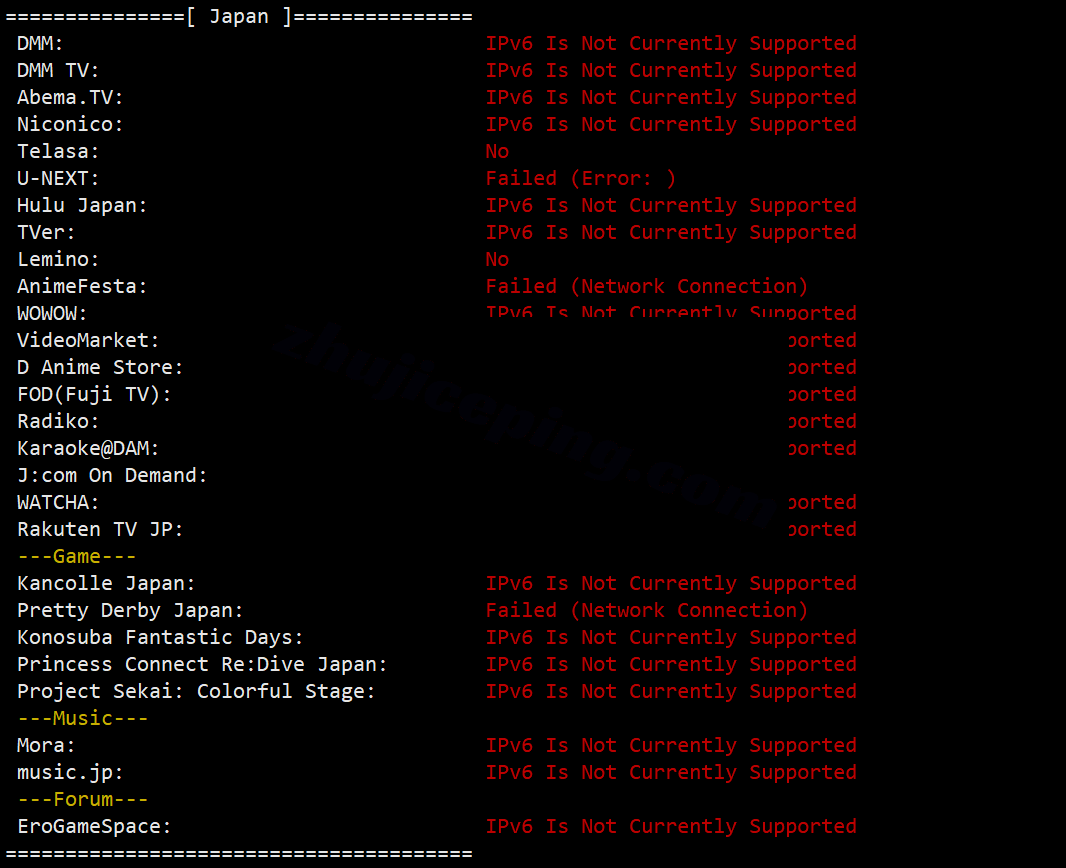Viewport: 1066px width, 868px height.
Task: Select the Karaoke@DAM label
Action: tap(88, 449)
